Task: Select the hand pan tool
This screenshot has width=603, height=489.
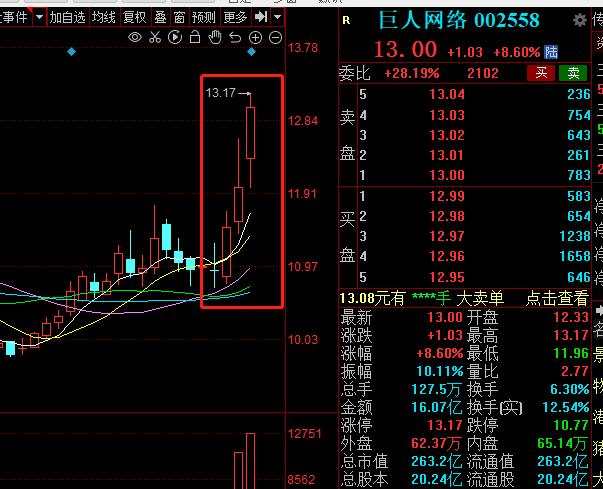Action: point(214,37)
